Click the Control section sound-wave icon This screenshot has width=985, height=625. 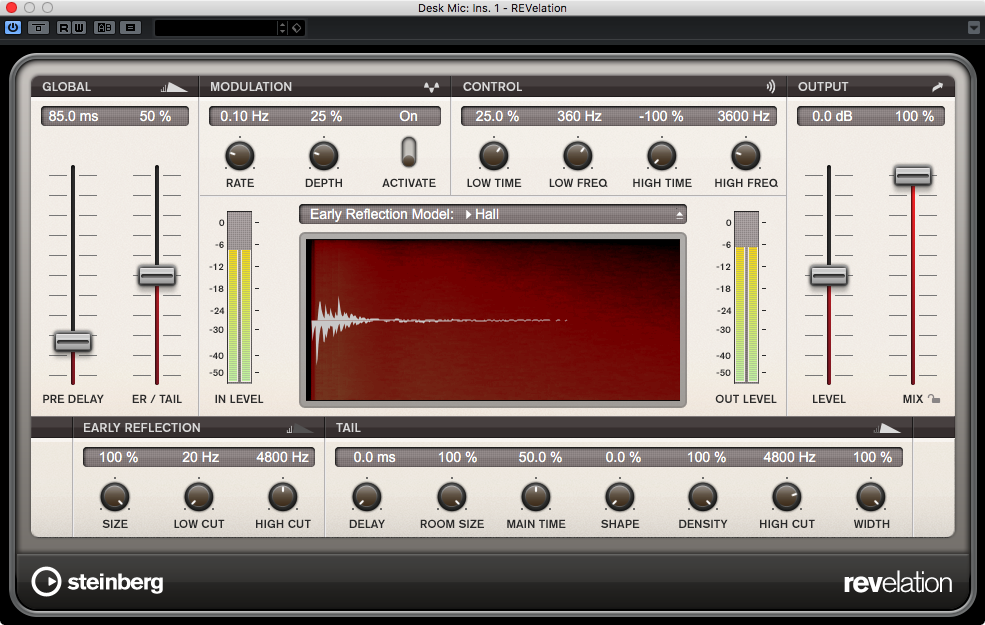click(770, 87)
